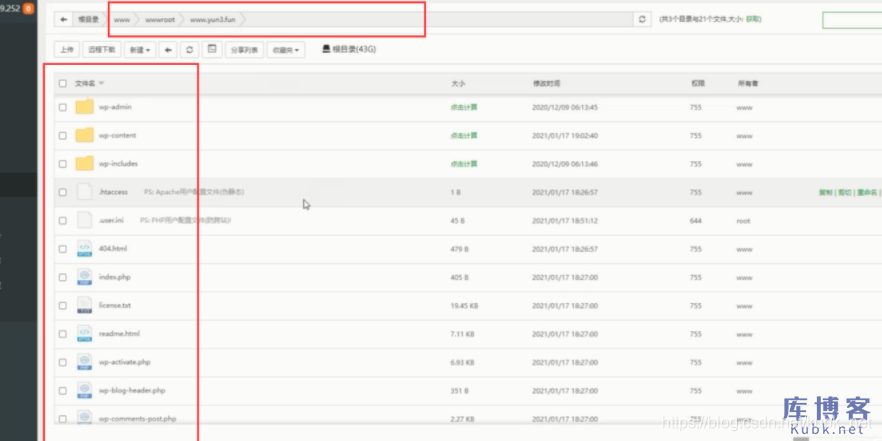Click the wp-blog-header.php file icon

(84, 390)
